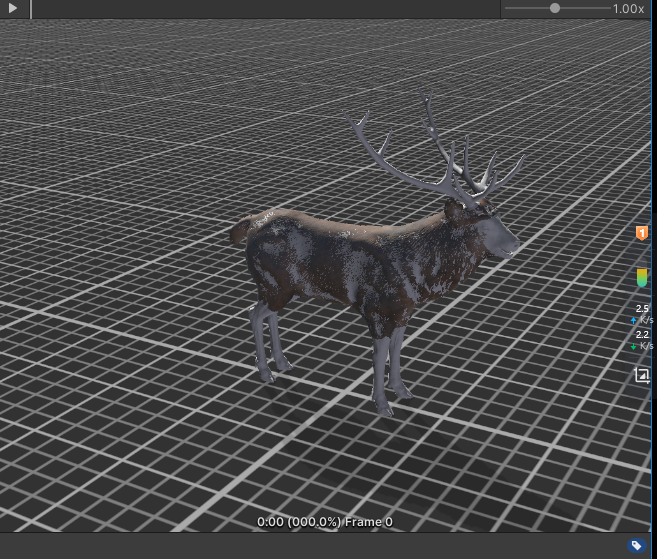Click the deer model in the preview
Screen dimensions: 657x559
[x=375, y=251]
